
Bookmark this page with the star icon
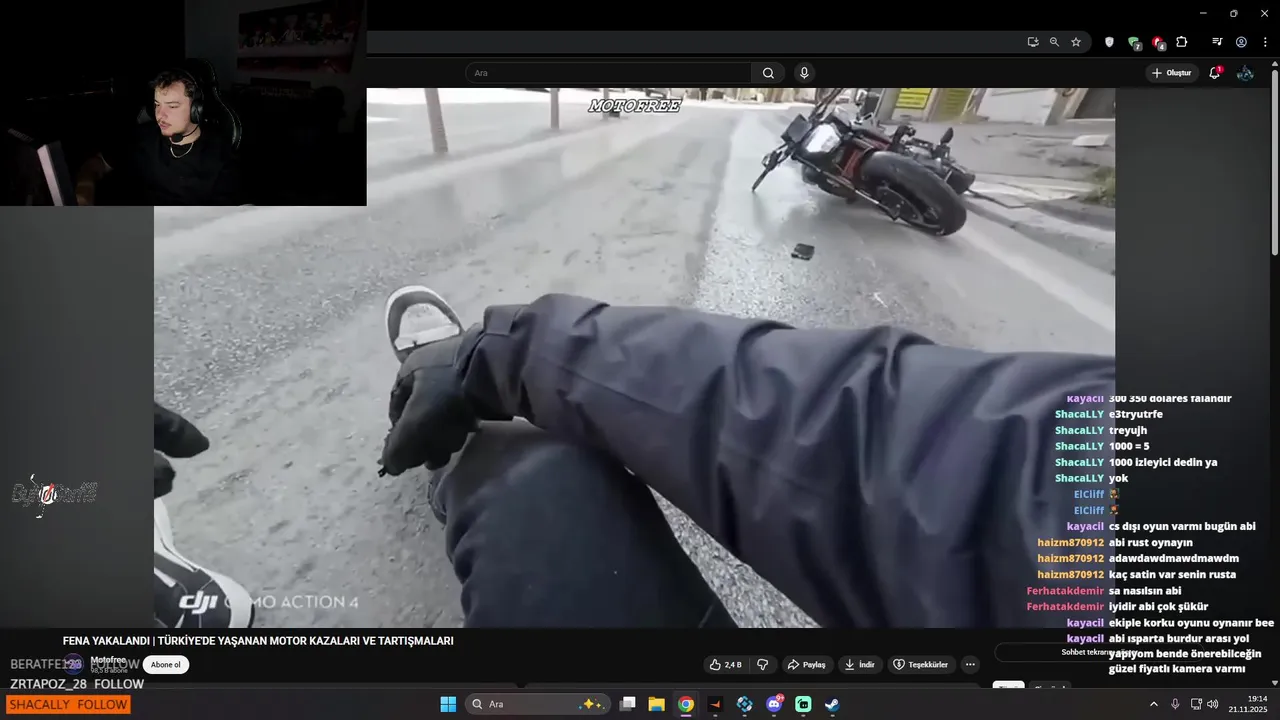(x=1076, y=42)
